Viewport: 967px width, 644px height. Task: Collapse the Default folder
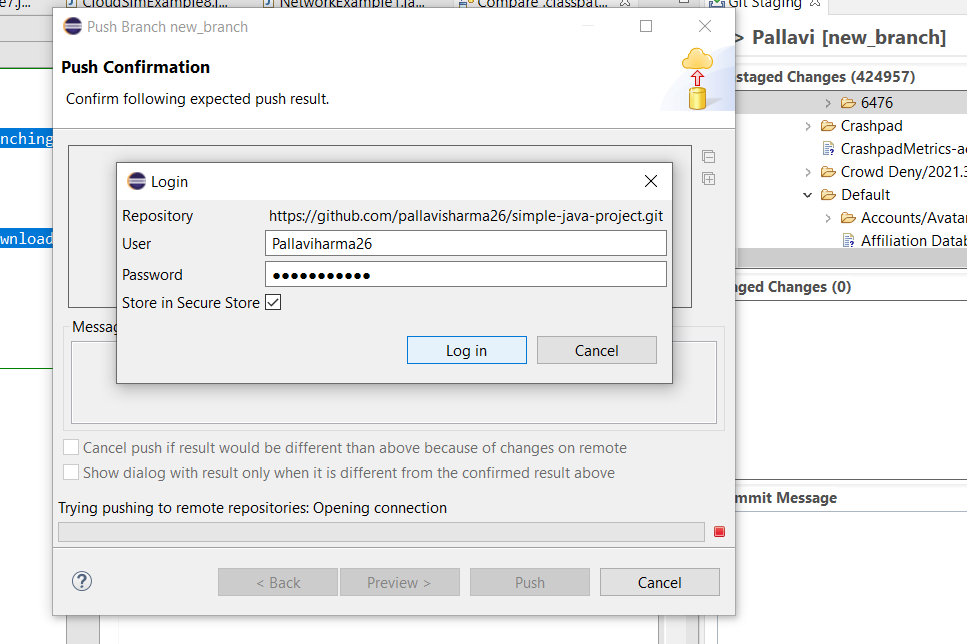[808, 195]
